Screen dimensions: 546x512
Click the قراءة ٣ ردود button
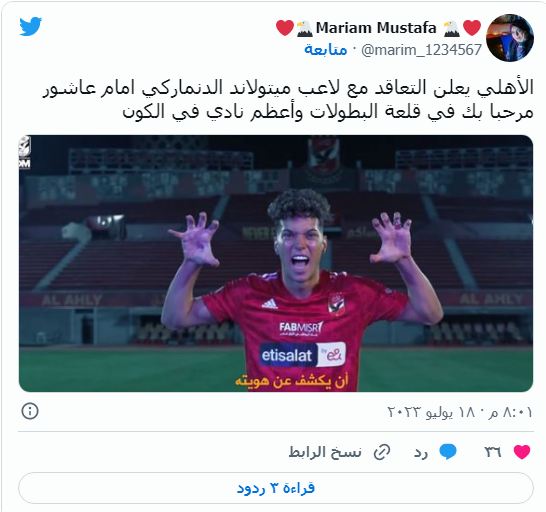tap(276, 488)
